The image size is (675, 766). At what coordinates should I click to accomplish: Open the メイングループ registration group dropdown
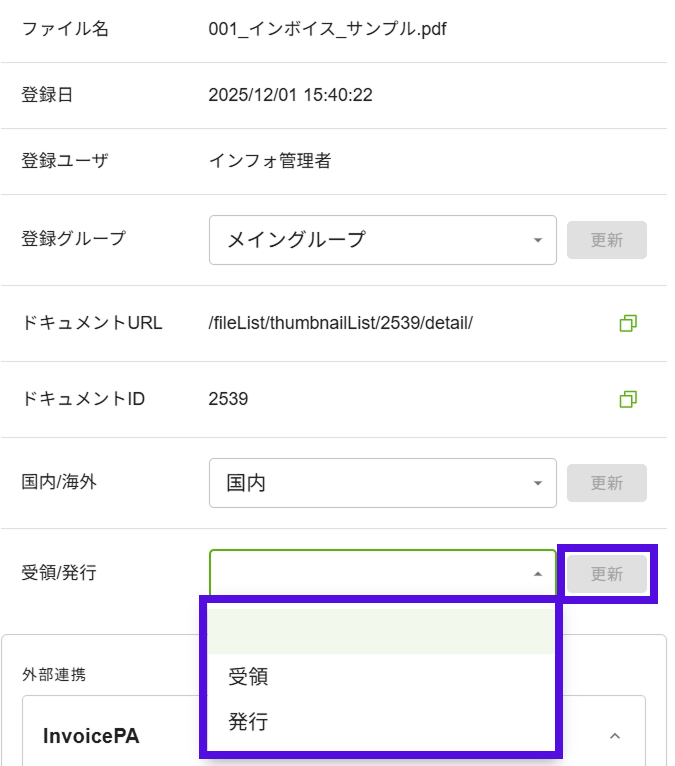click(x=382, y=240)
